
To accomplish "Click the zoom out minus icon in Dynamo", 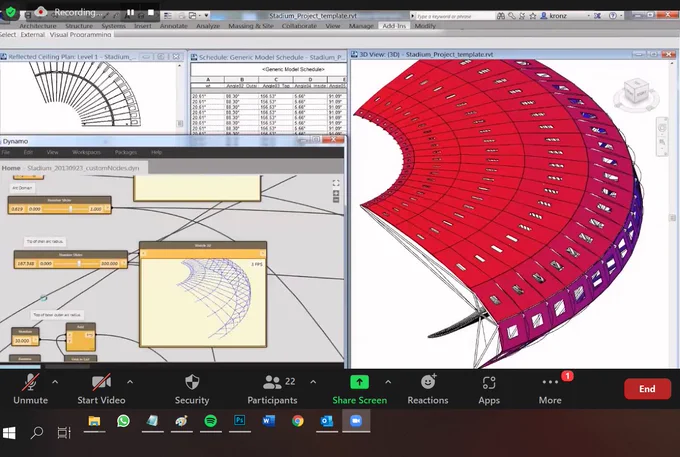I will pos(336,200).
